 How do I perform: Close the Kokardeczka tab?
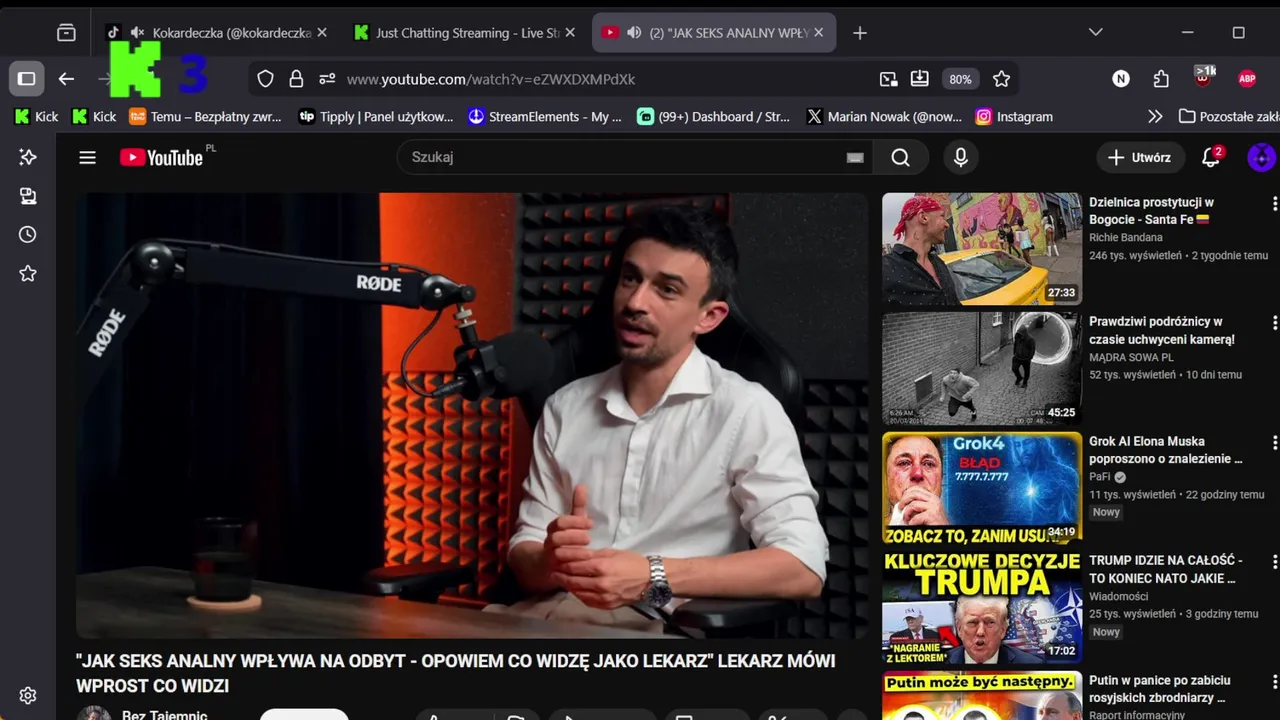(322, 33)
